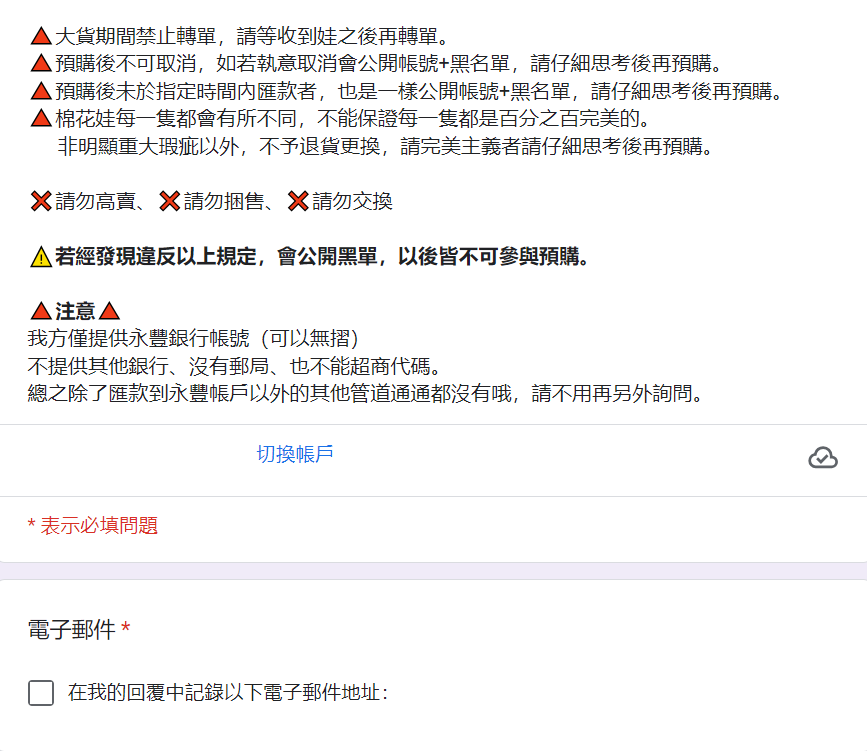Click the red triangle before 棉花娃每一隻
This screenshot has height=751, width=867.
click(x=41, y=118)
